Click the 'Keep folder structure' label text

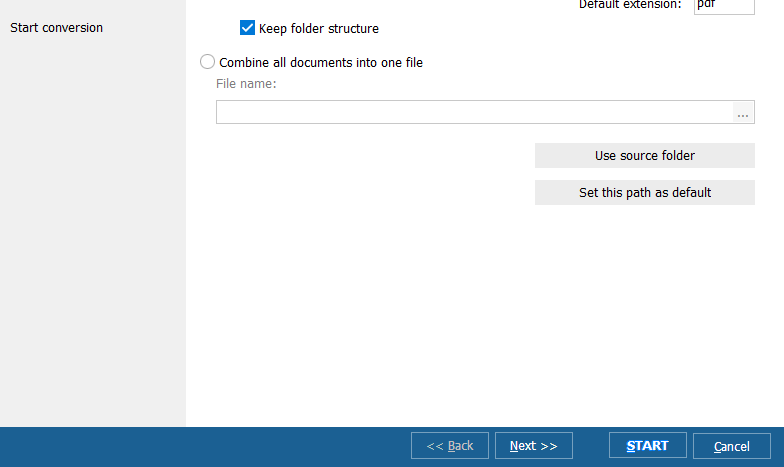coord(318,29)
